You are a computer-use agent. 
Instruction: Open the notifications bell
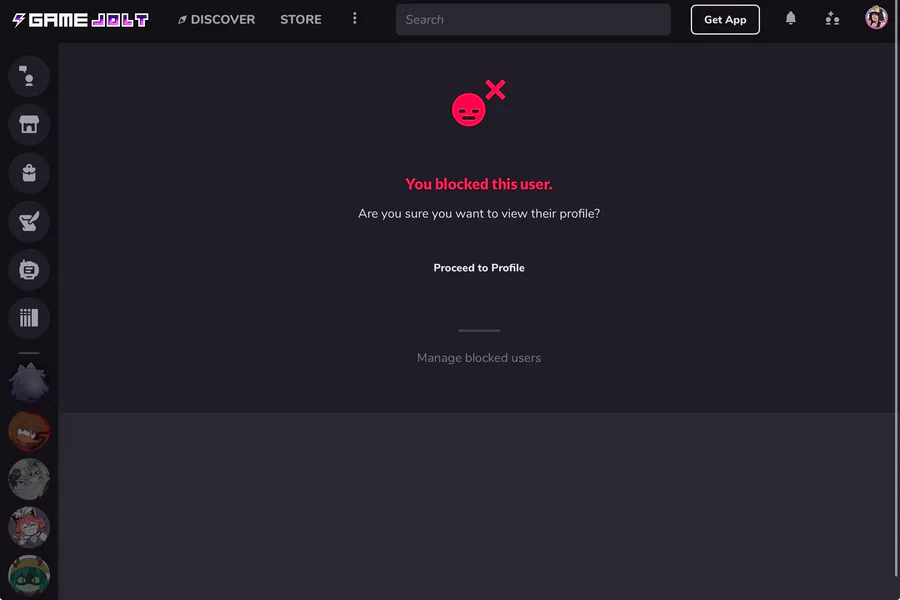(x=790, y=19)
